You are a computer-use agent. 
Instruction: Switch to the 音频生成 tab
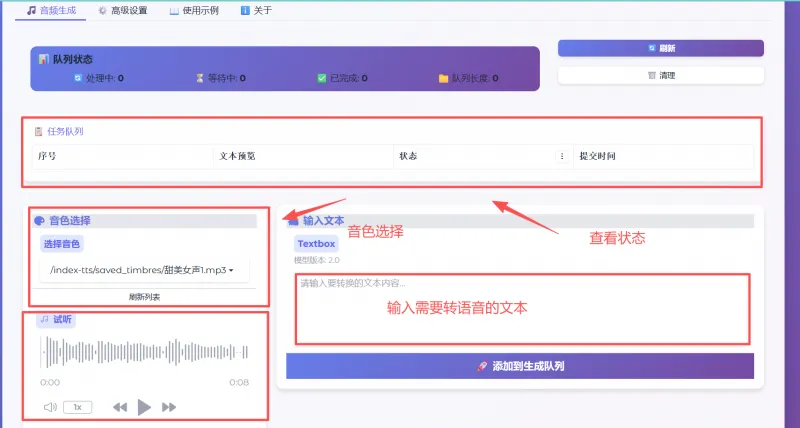(51, 10)
